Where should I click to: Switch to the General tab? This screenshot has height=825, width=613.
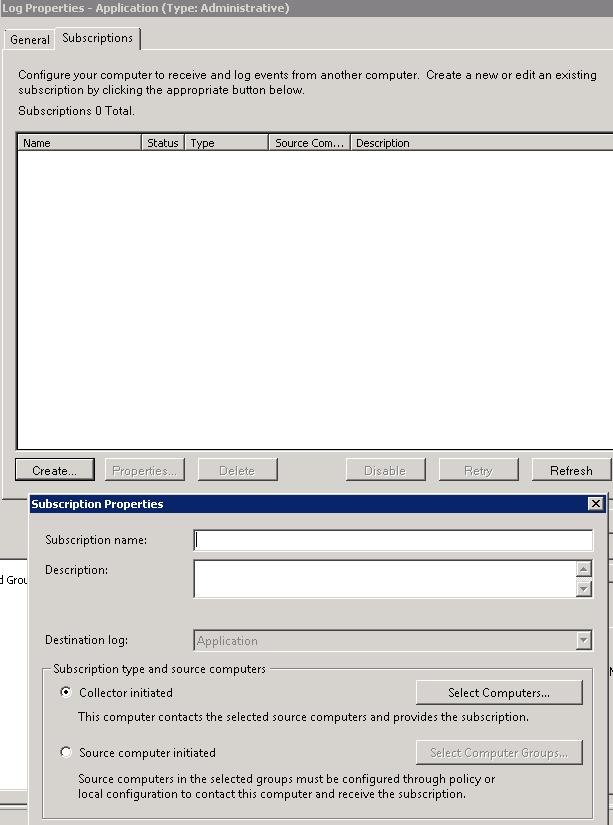(x=30, y=40)
